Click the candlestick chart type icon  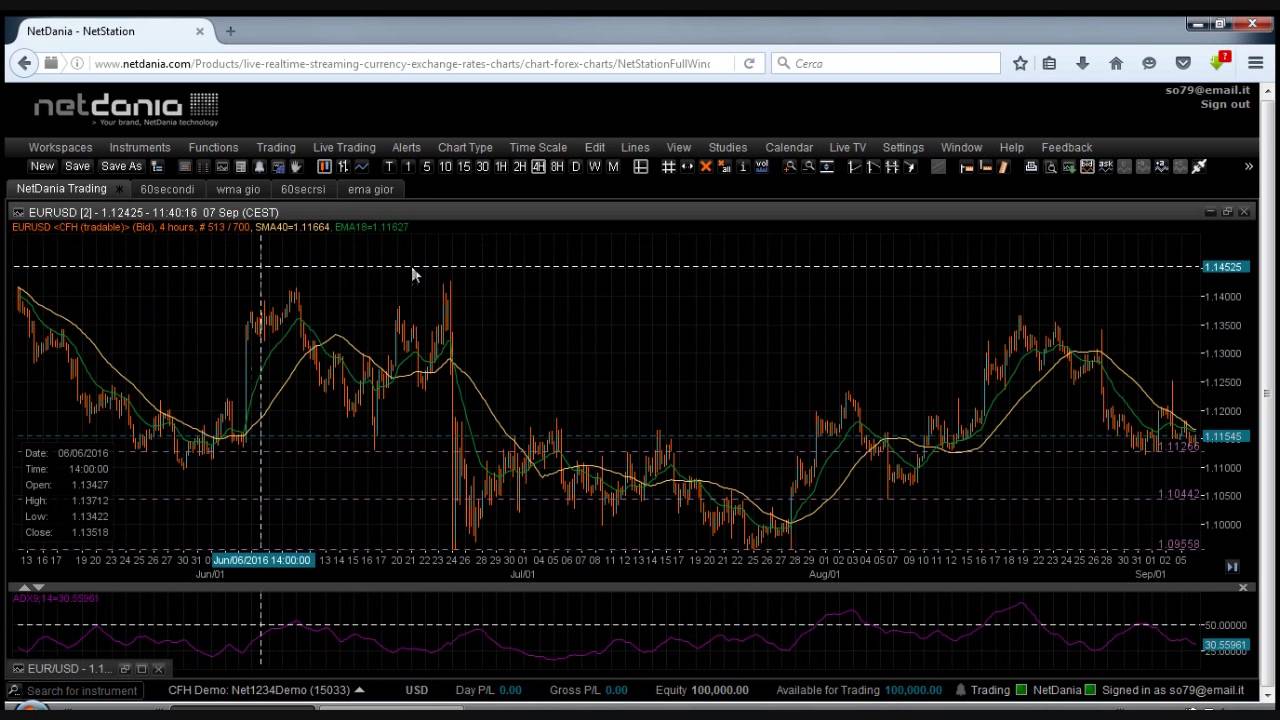pyautogui.click(x=324, y=166)
